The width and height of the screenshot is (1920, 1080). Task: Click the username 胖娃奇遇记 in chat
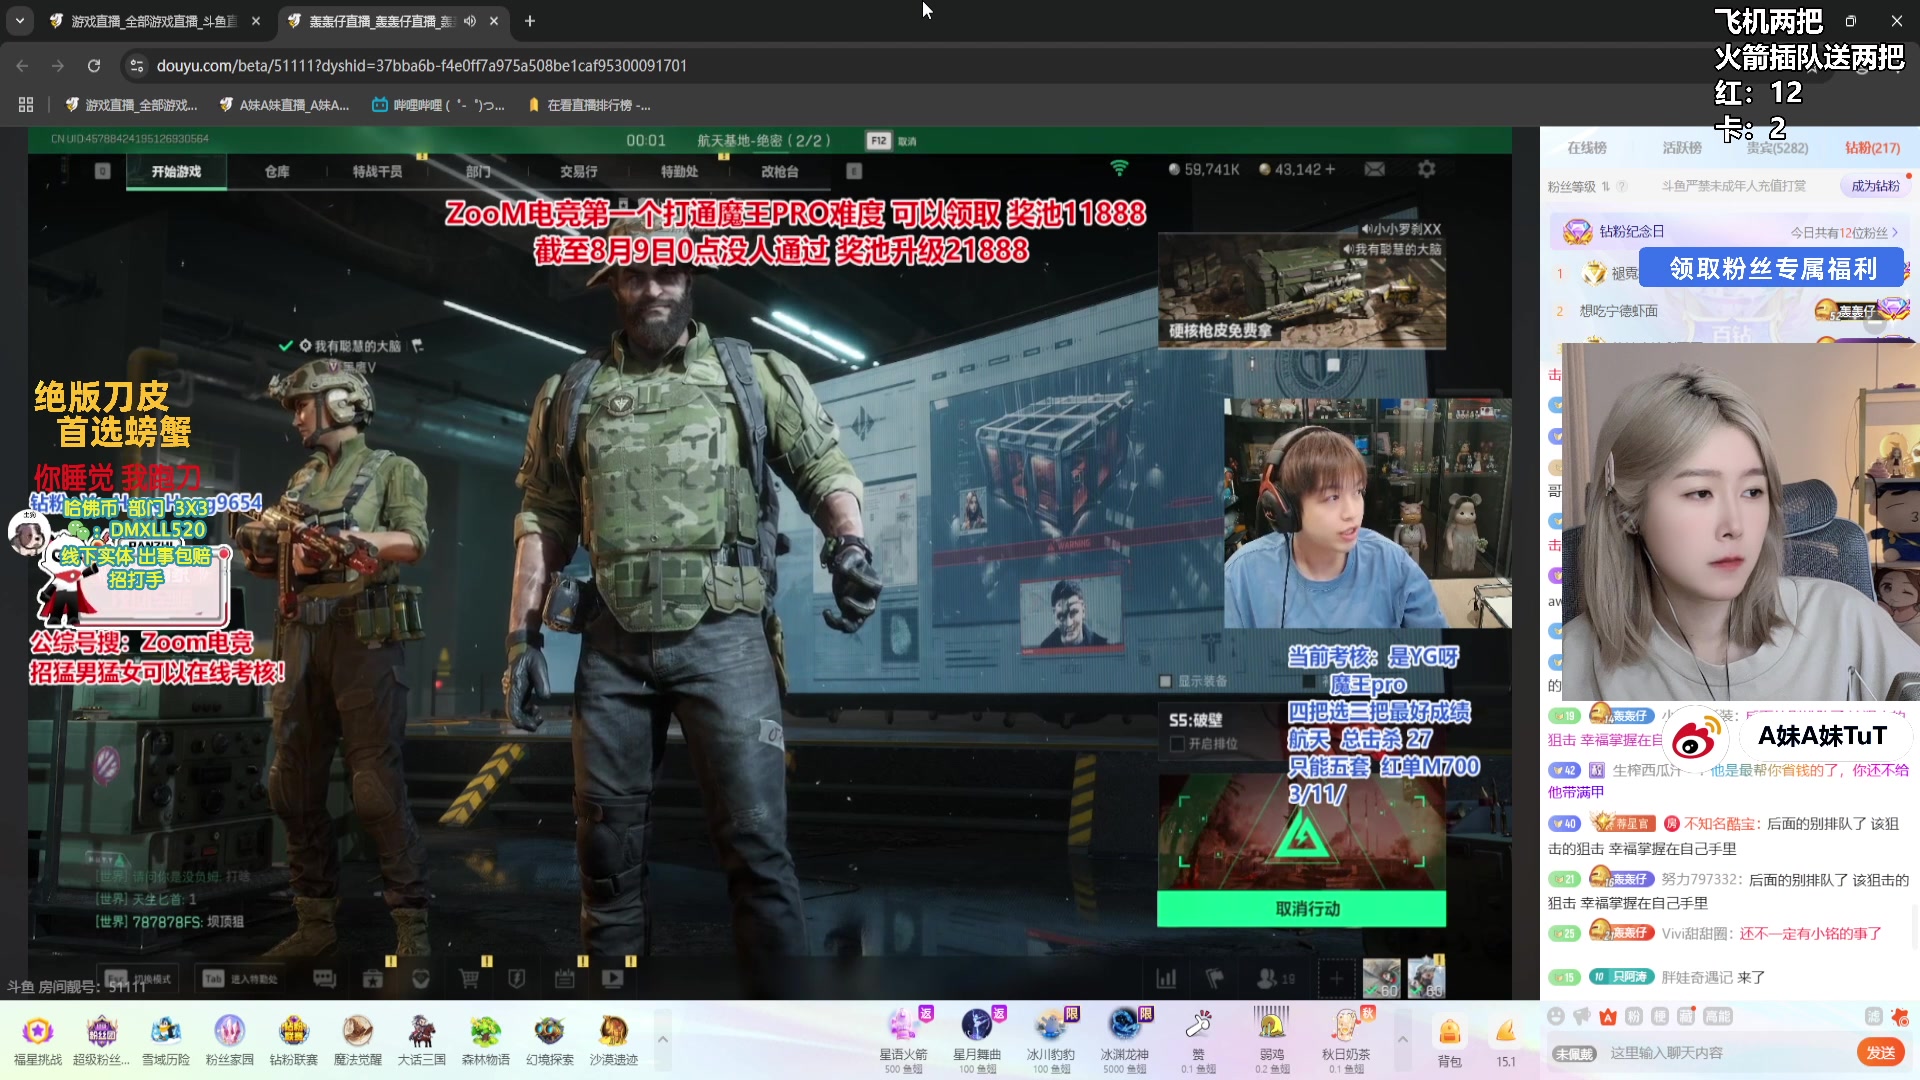(x=1698, y=977)
